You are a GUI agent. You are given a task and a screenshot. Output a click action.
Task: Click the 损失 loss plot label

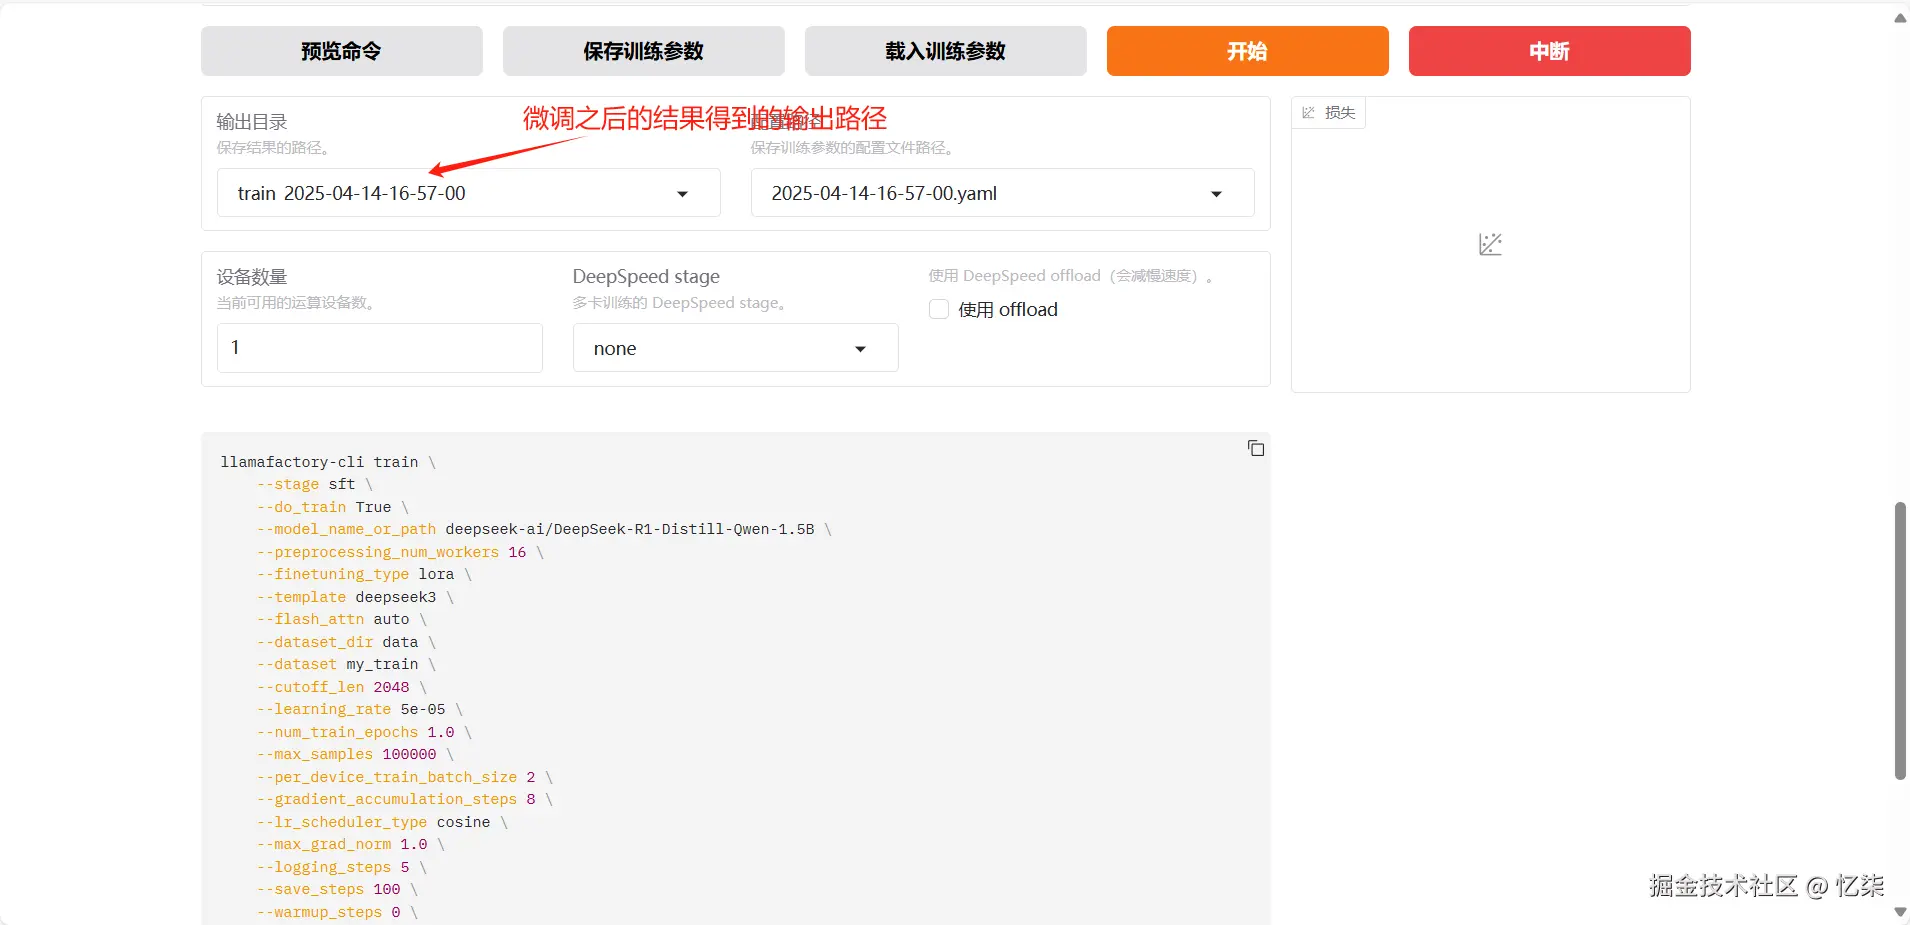coord(1329,113)
